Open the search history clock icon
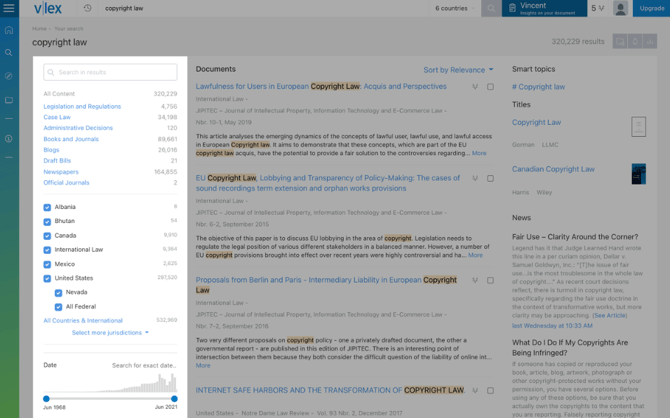This screenshot has height=418, width=670. (88, 8)
